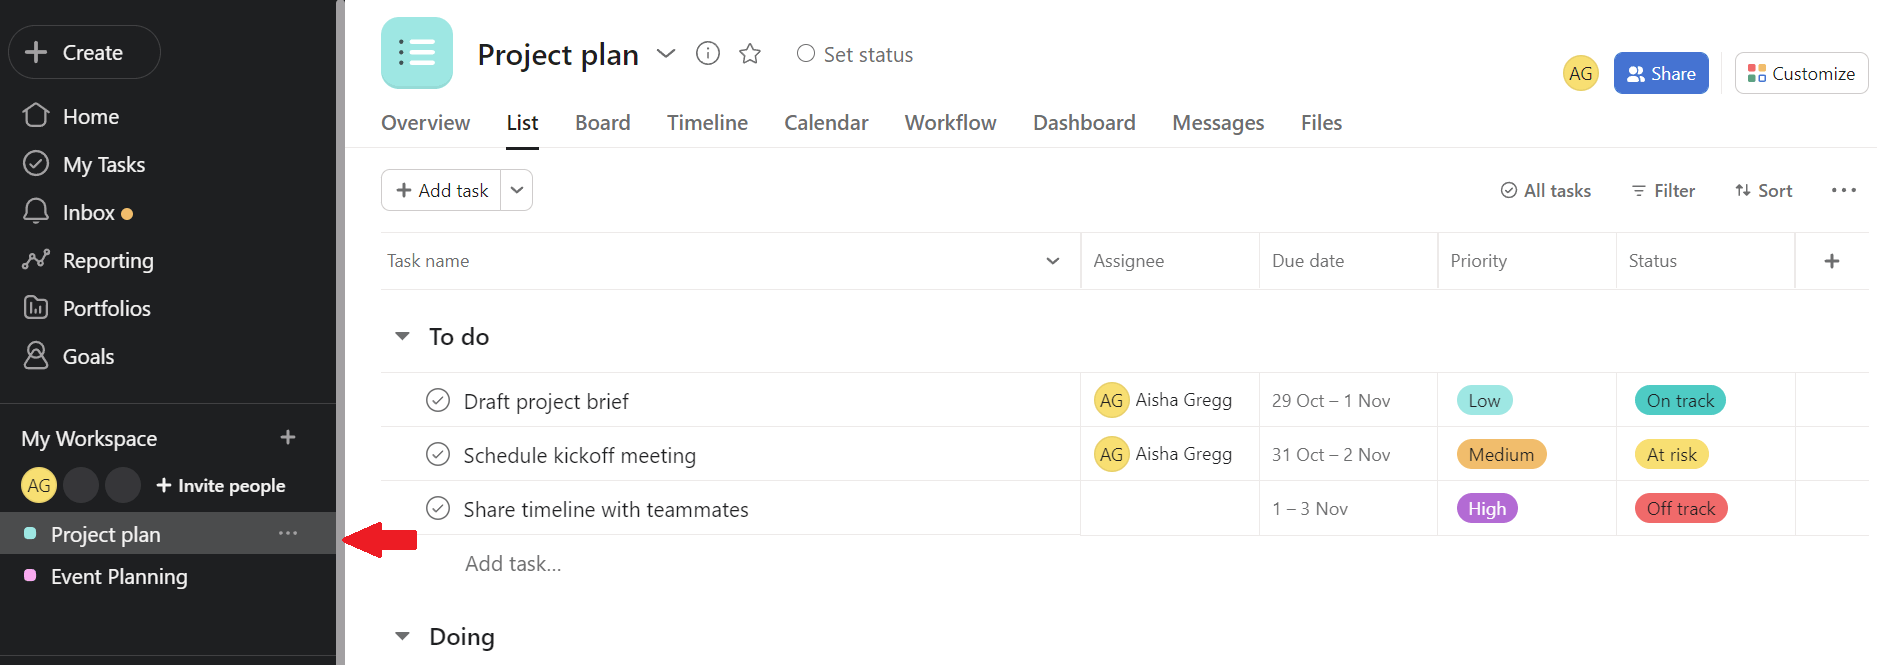Open the Project plan title dropdown
The height and width of the screenshot is (665, 1877).
(x=666, y=54)
